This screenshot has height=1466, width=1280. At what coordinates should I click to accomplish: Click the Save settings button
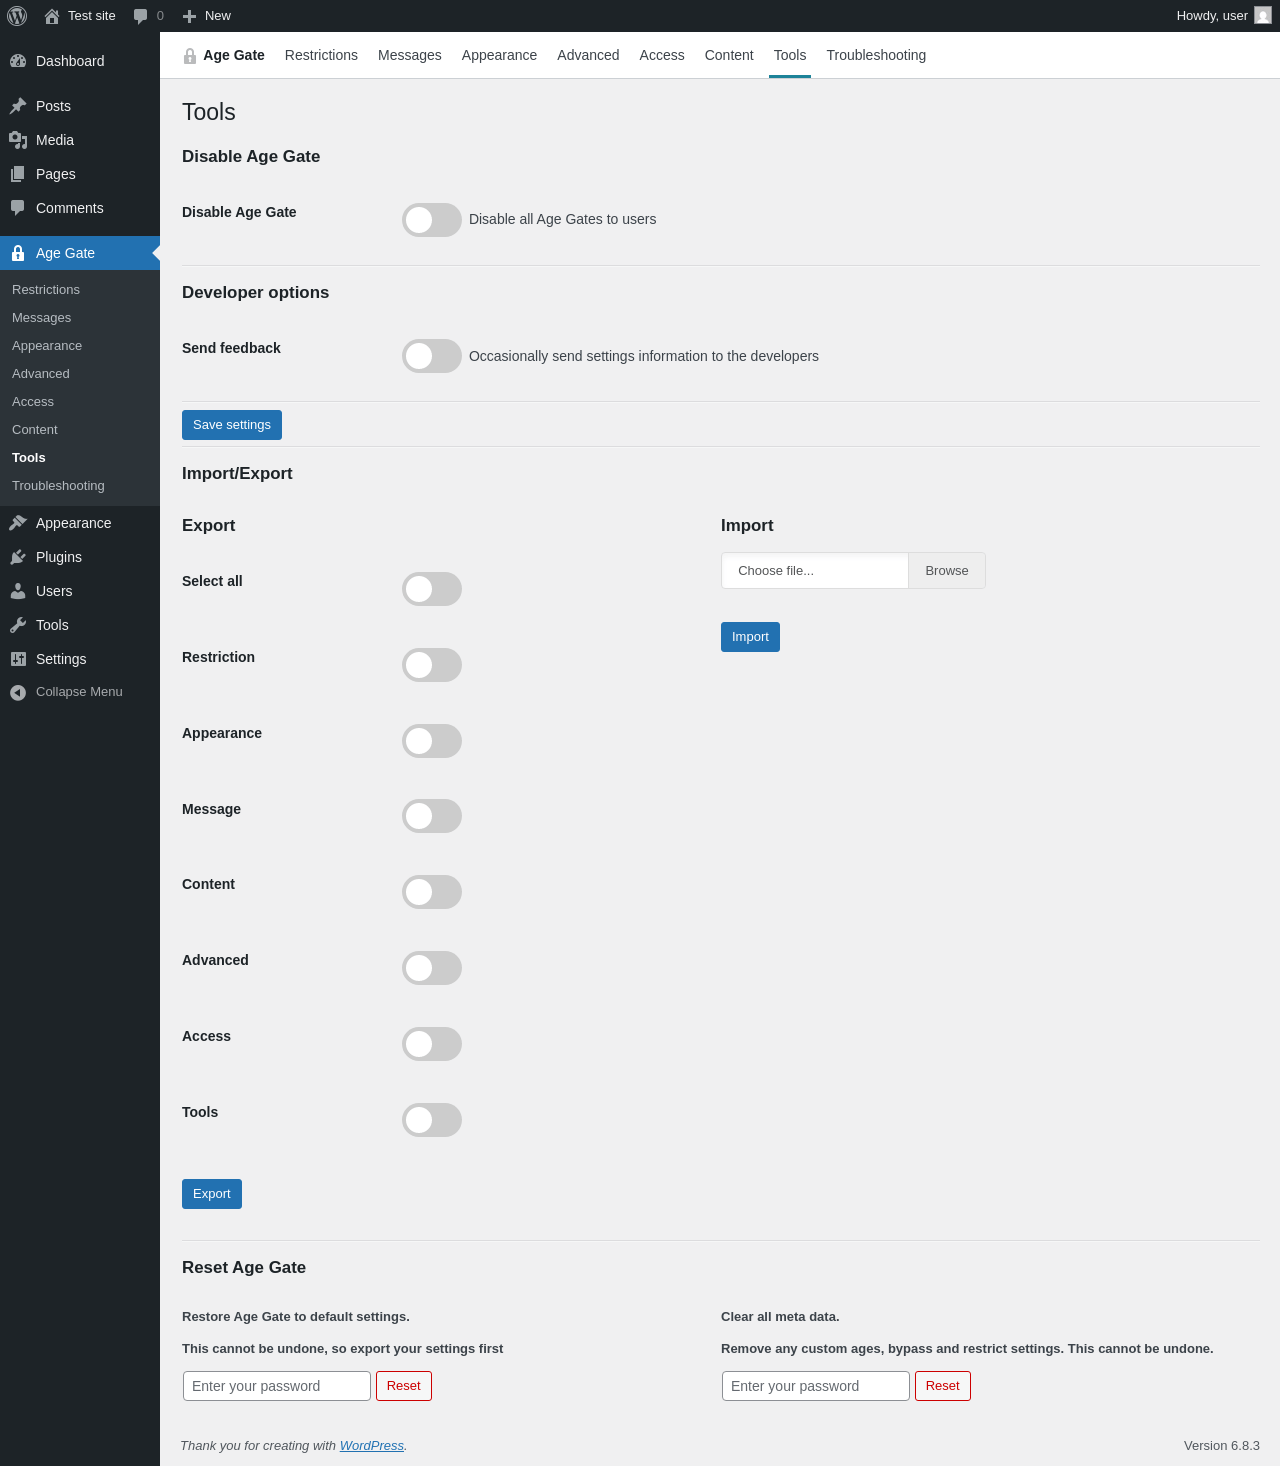click(x=232, y=425)
